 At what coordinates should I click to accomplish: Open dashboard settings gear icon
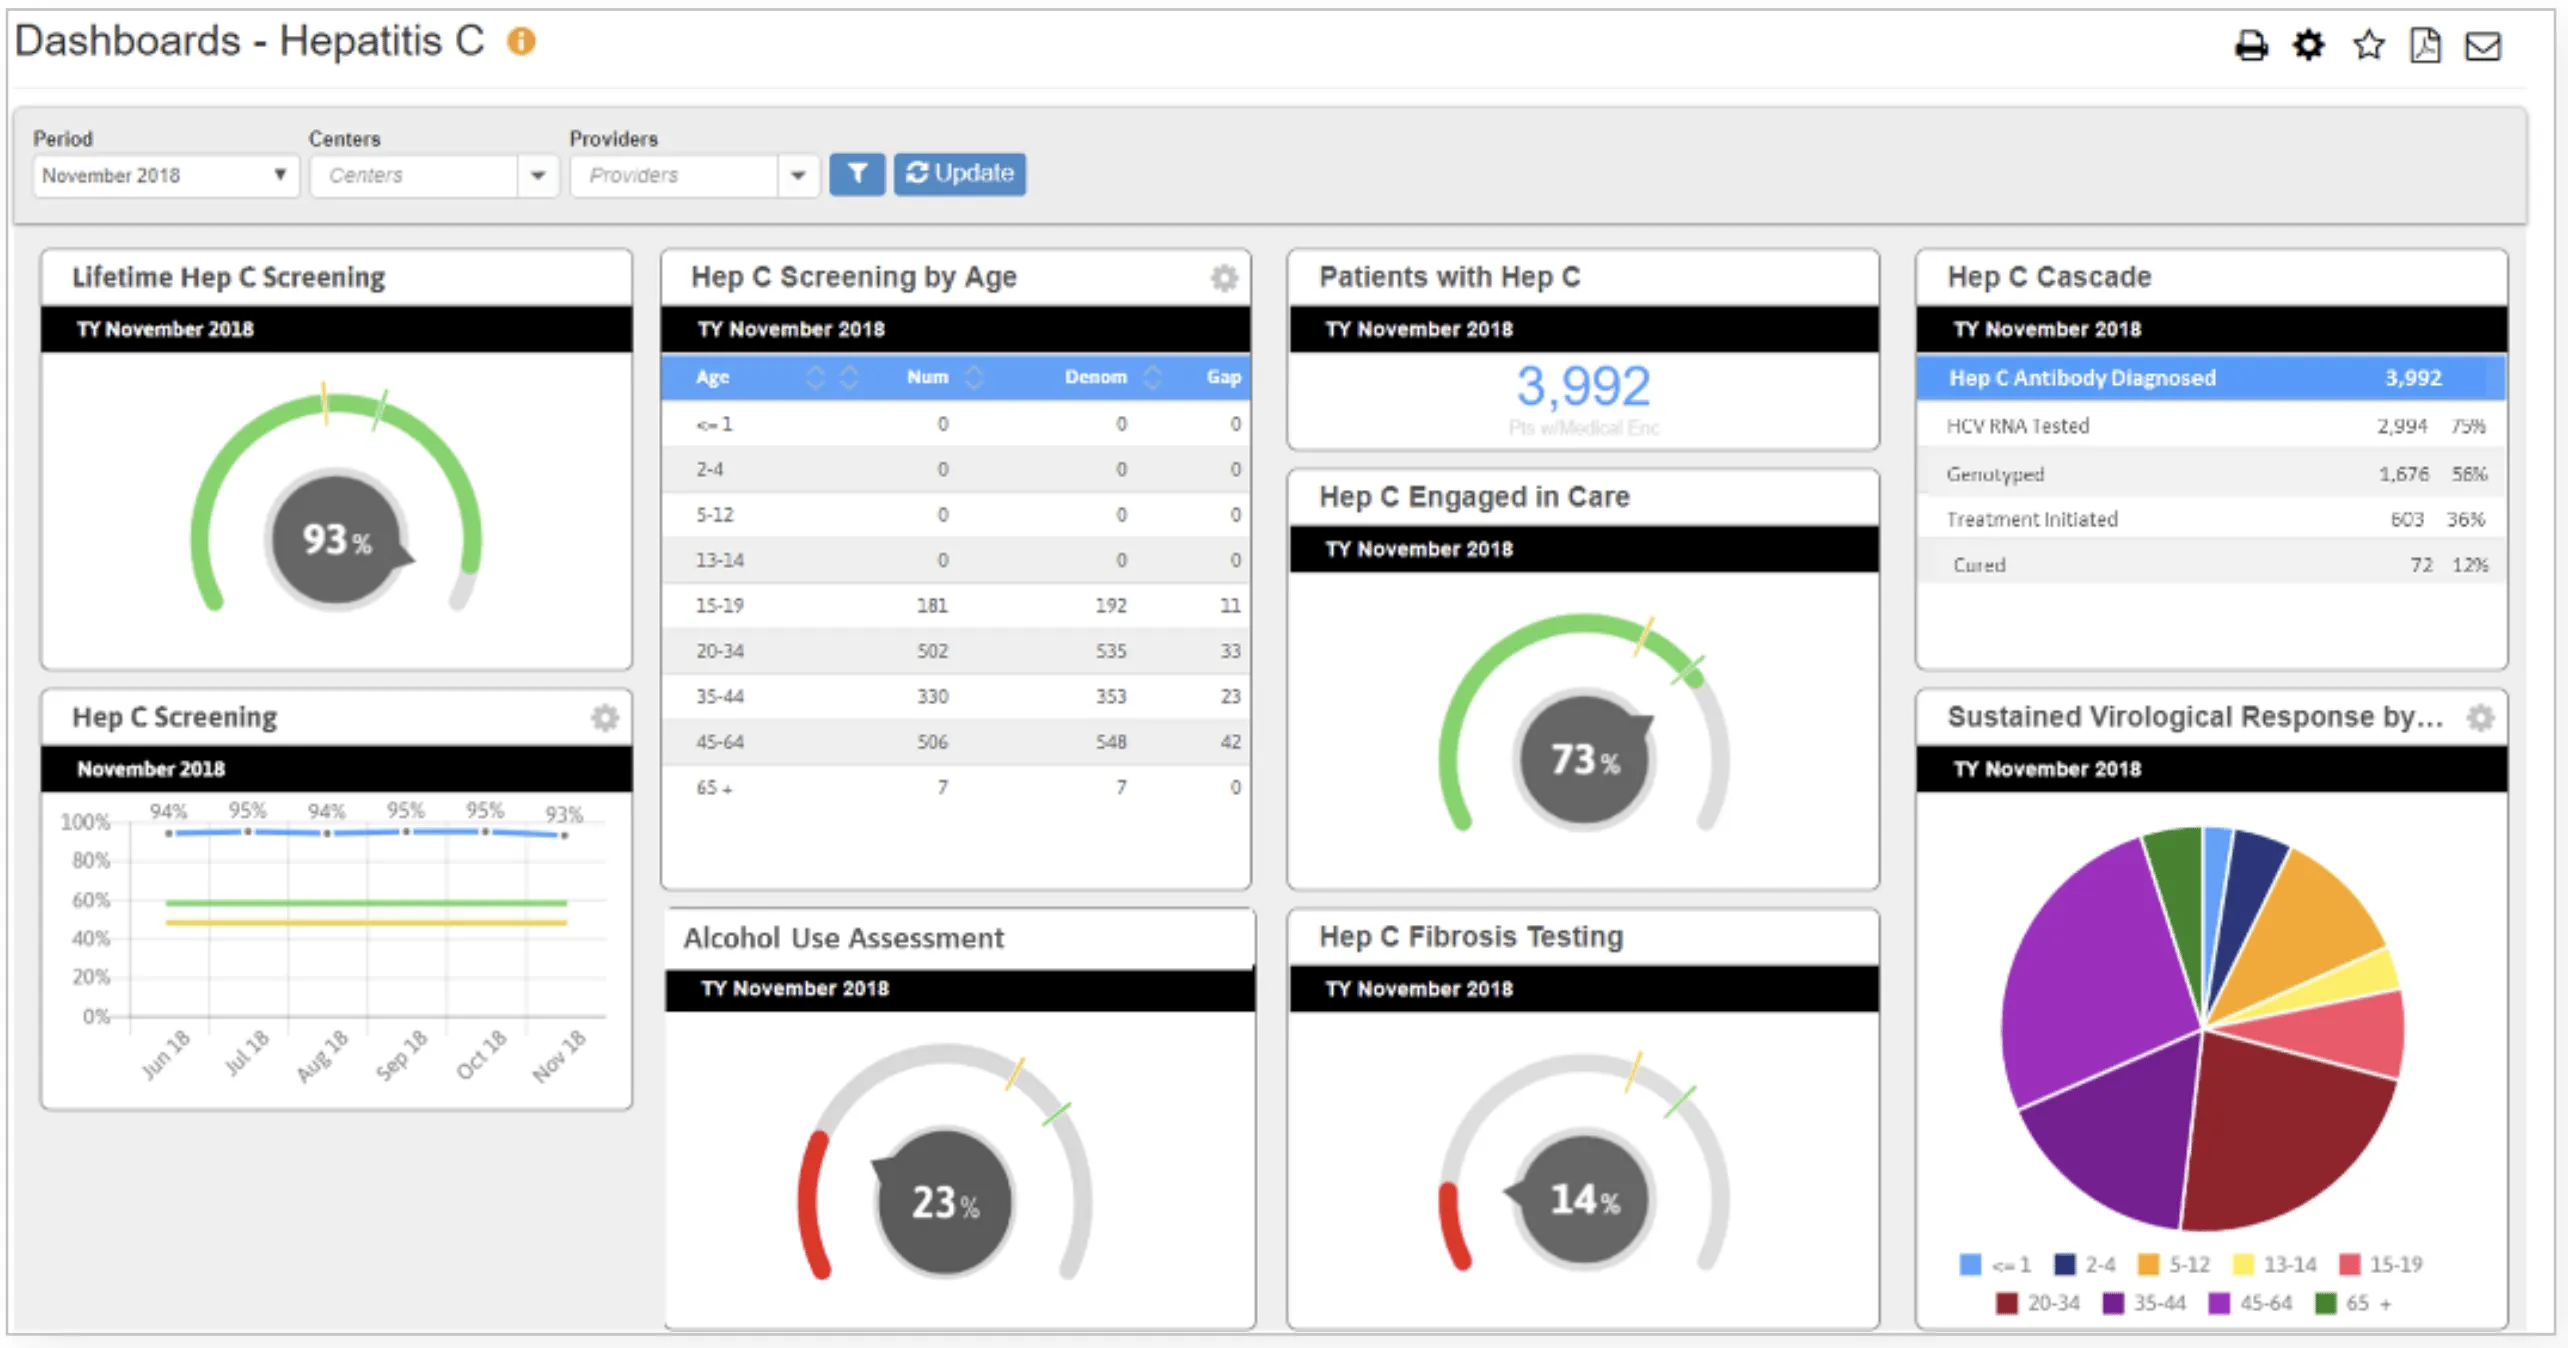(2309, 45)
